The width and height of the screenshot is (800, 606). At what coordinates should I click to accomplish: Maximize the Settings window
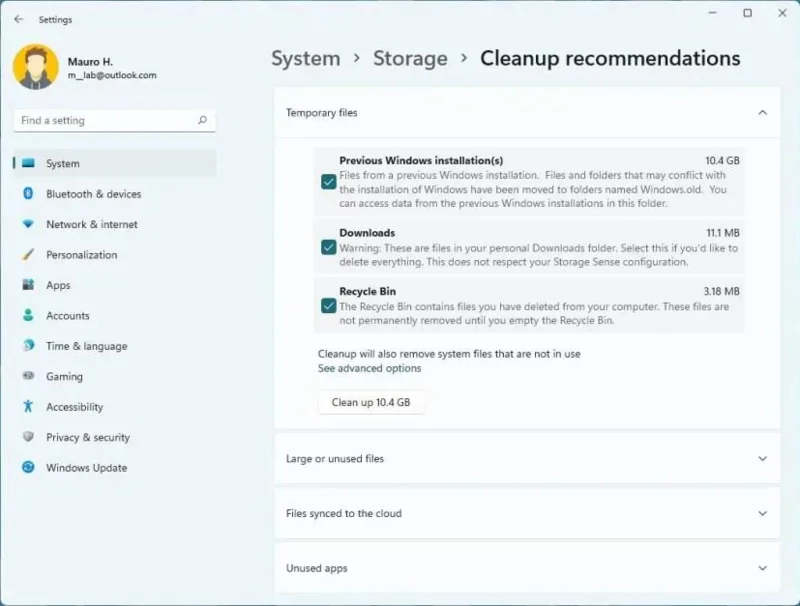pyautogui.click(x=747, y=13)
